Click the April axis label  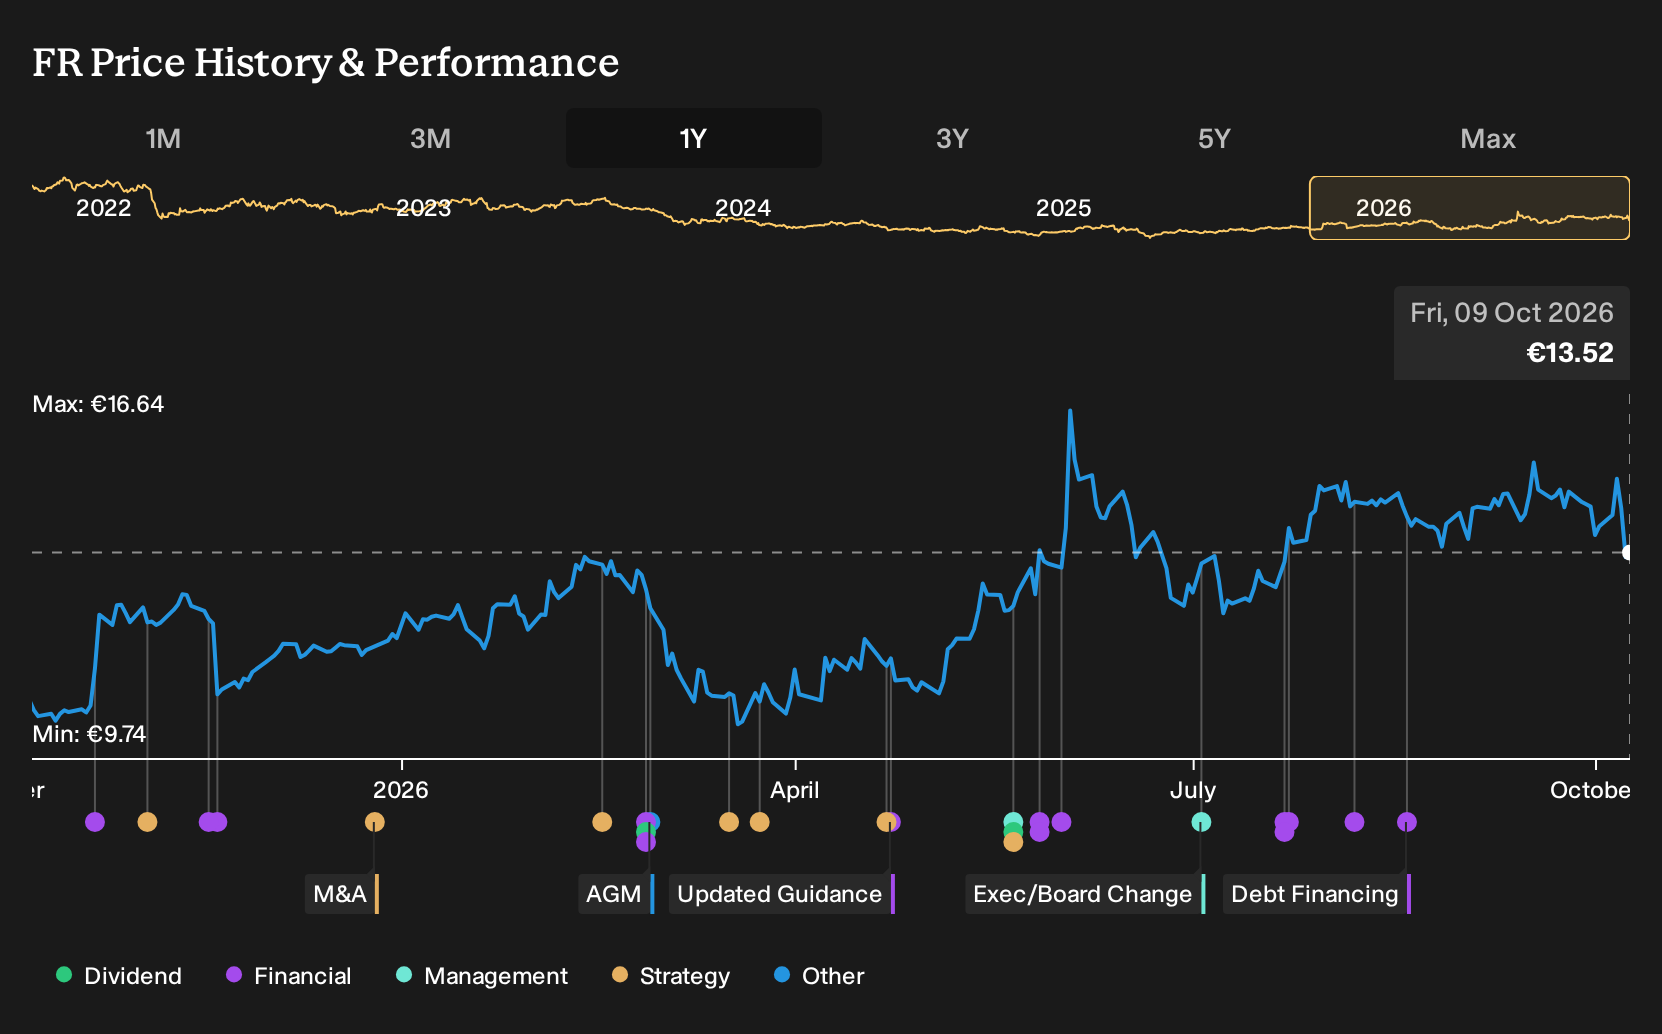pyautogui.click(x=795, y=790)
